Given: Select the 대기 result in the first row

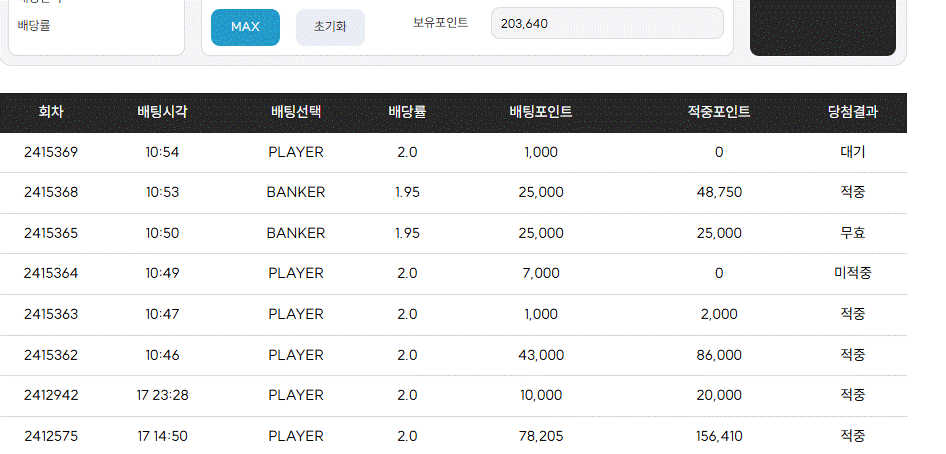Looking at the screenshot, I should pyautogui.click(x=852, y=152).
